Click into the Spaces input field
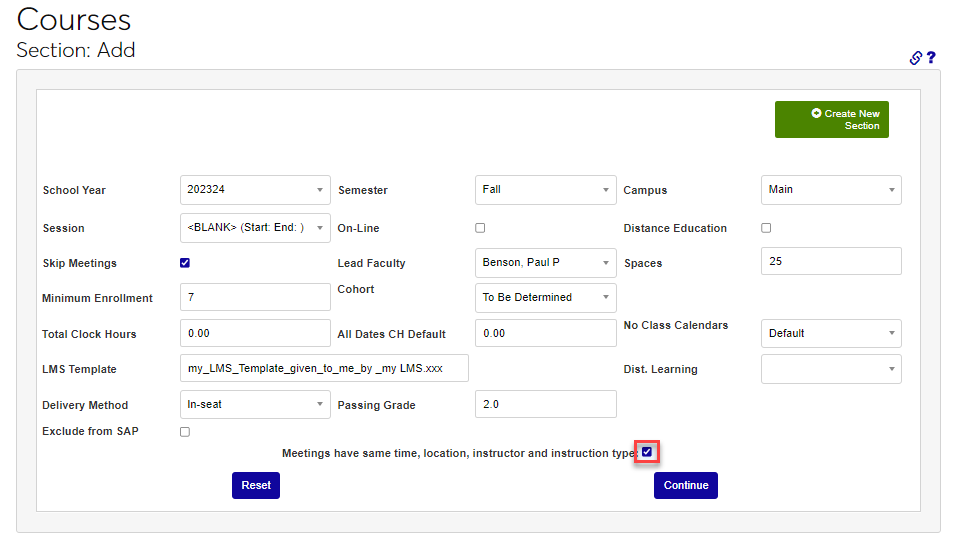The height and width of the screenshot is (547, 954). coord(830,262)
